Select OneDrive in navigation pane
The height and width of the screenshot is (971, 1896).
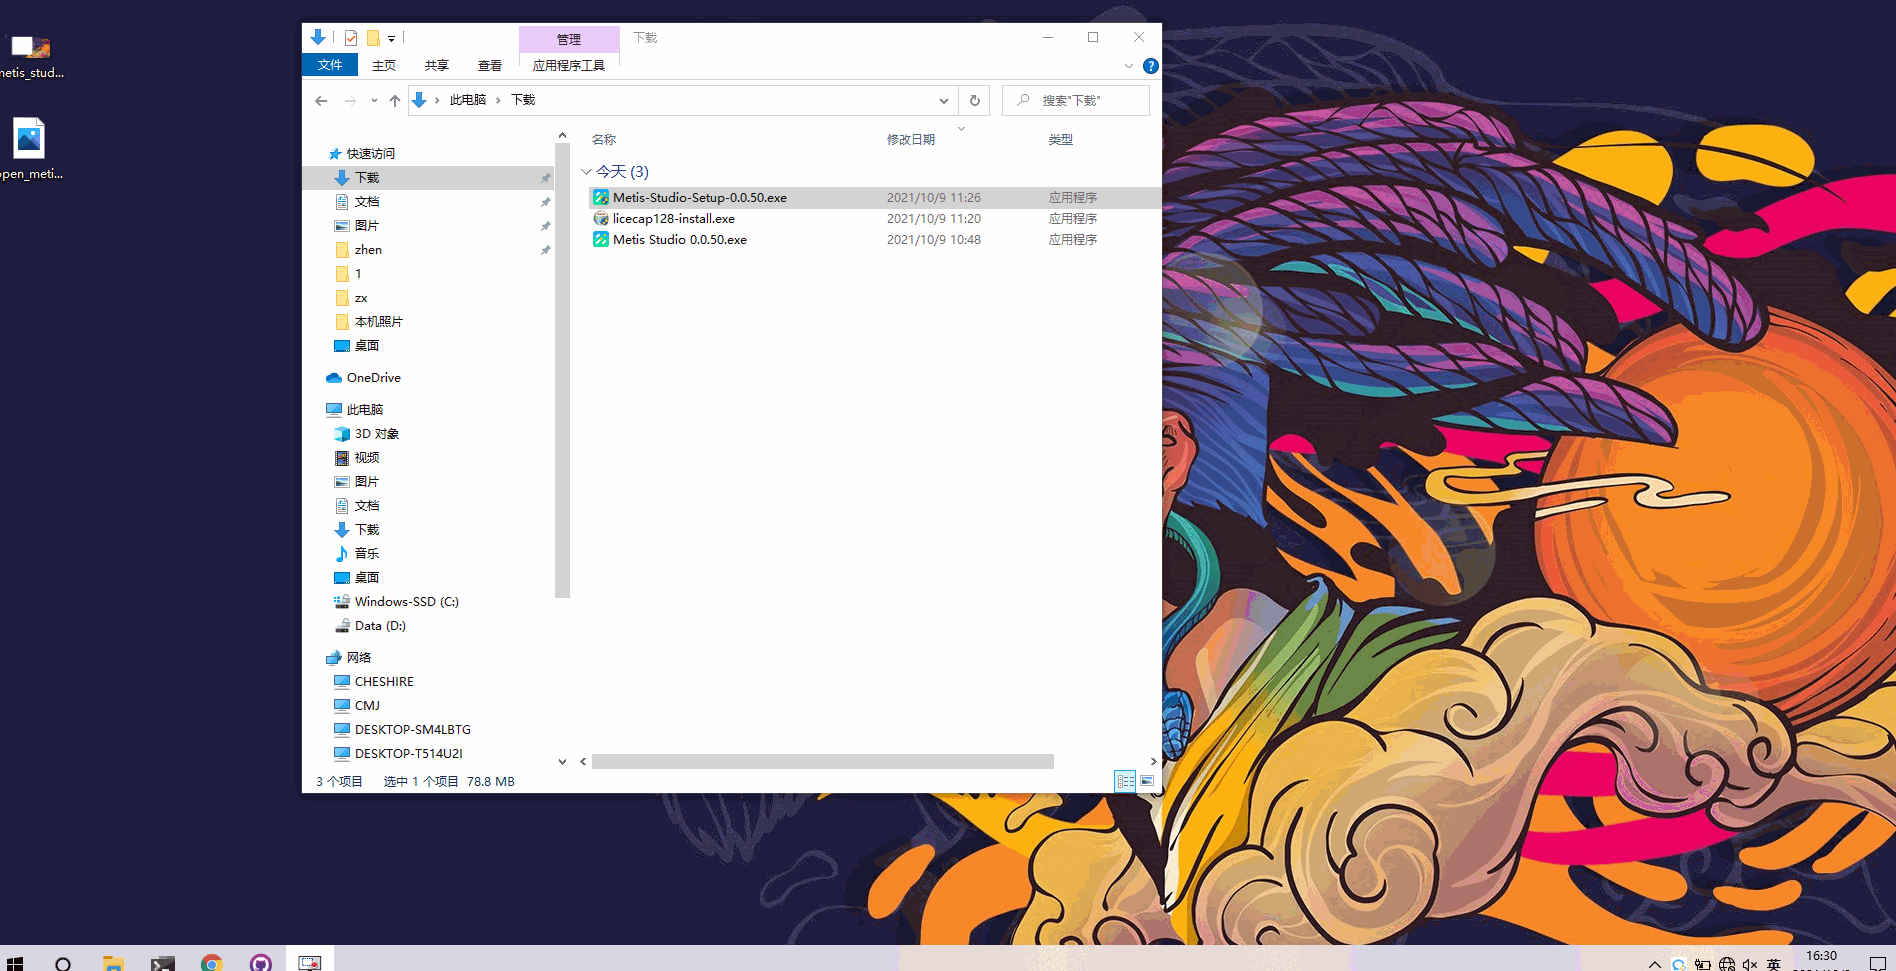[x=373, y=378]
